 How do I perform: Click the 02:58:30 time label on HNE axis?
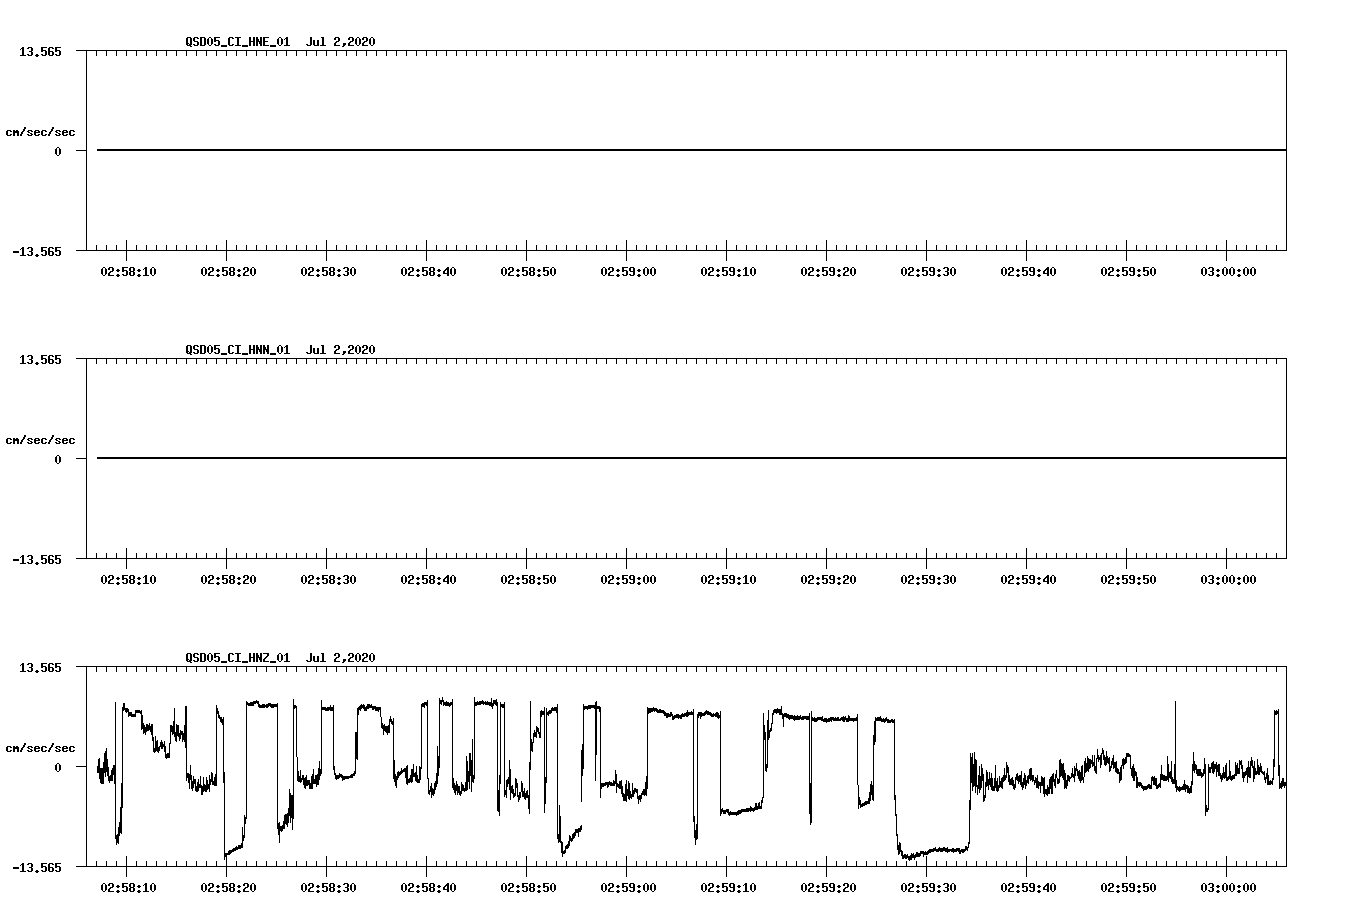pyautogui.click(x=328, y=272)
